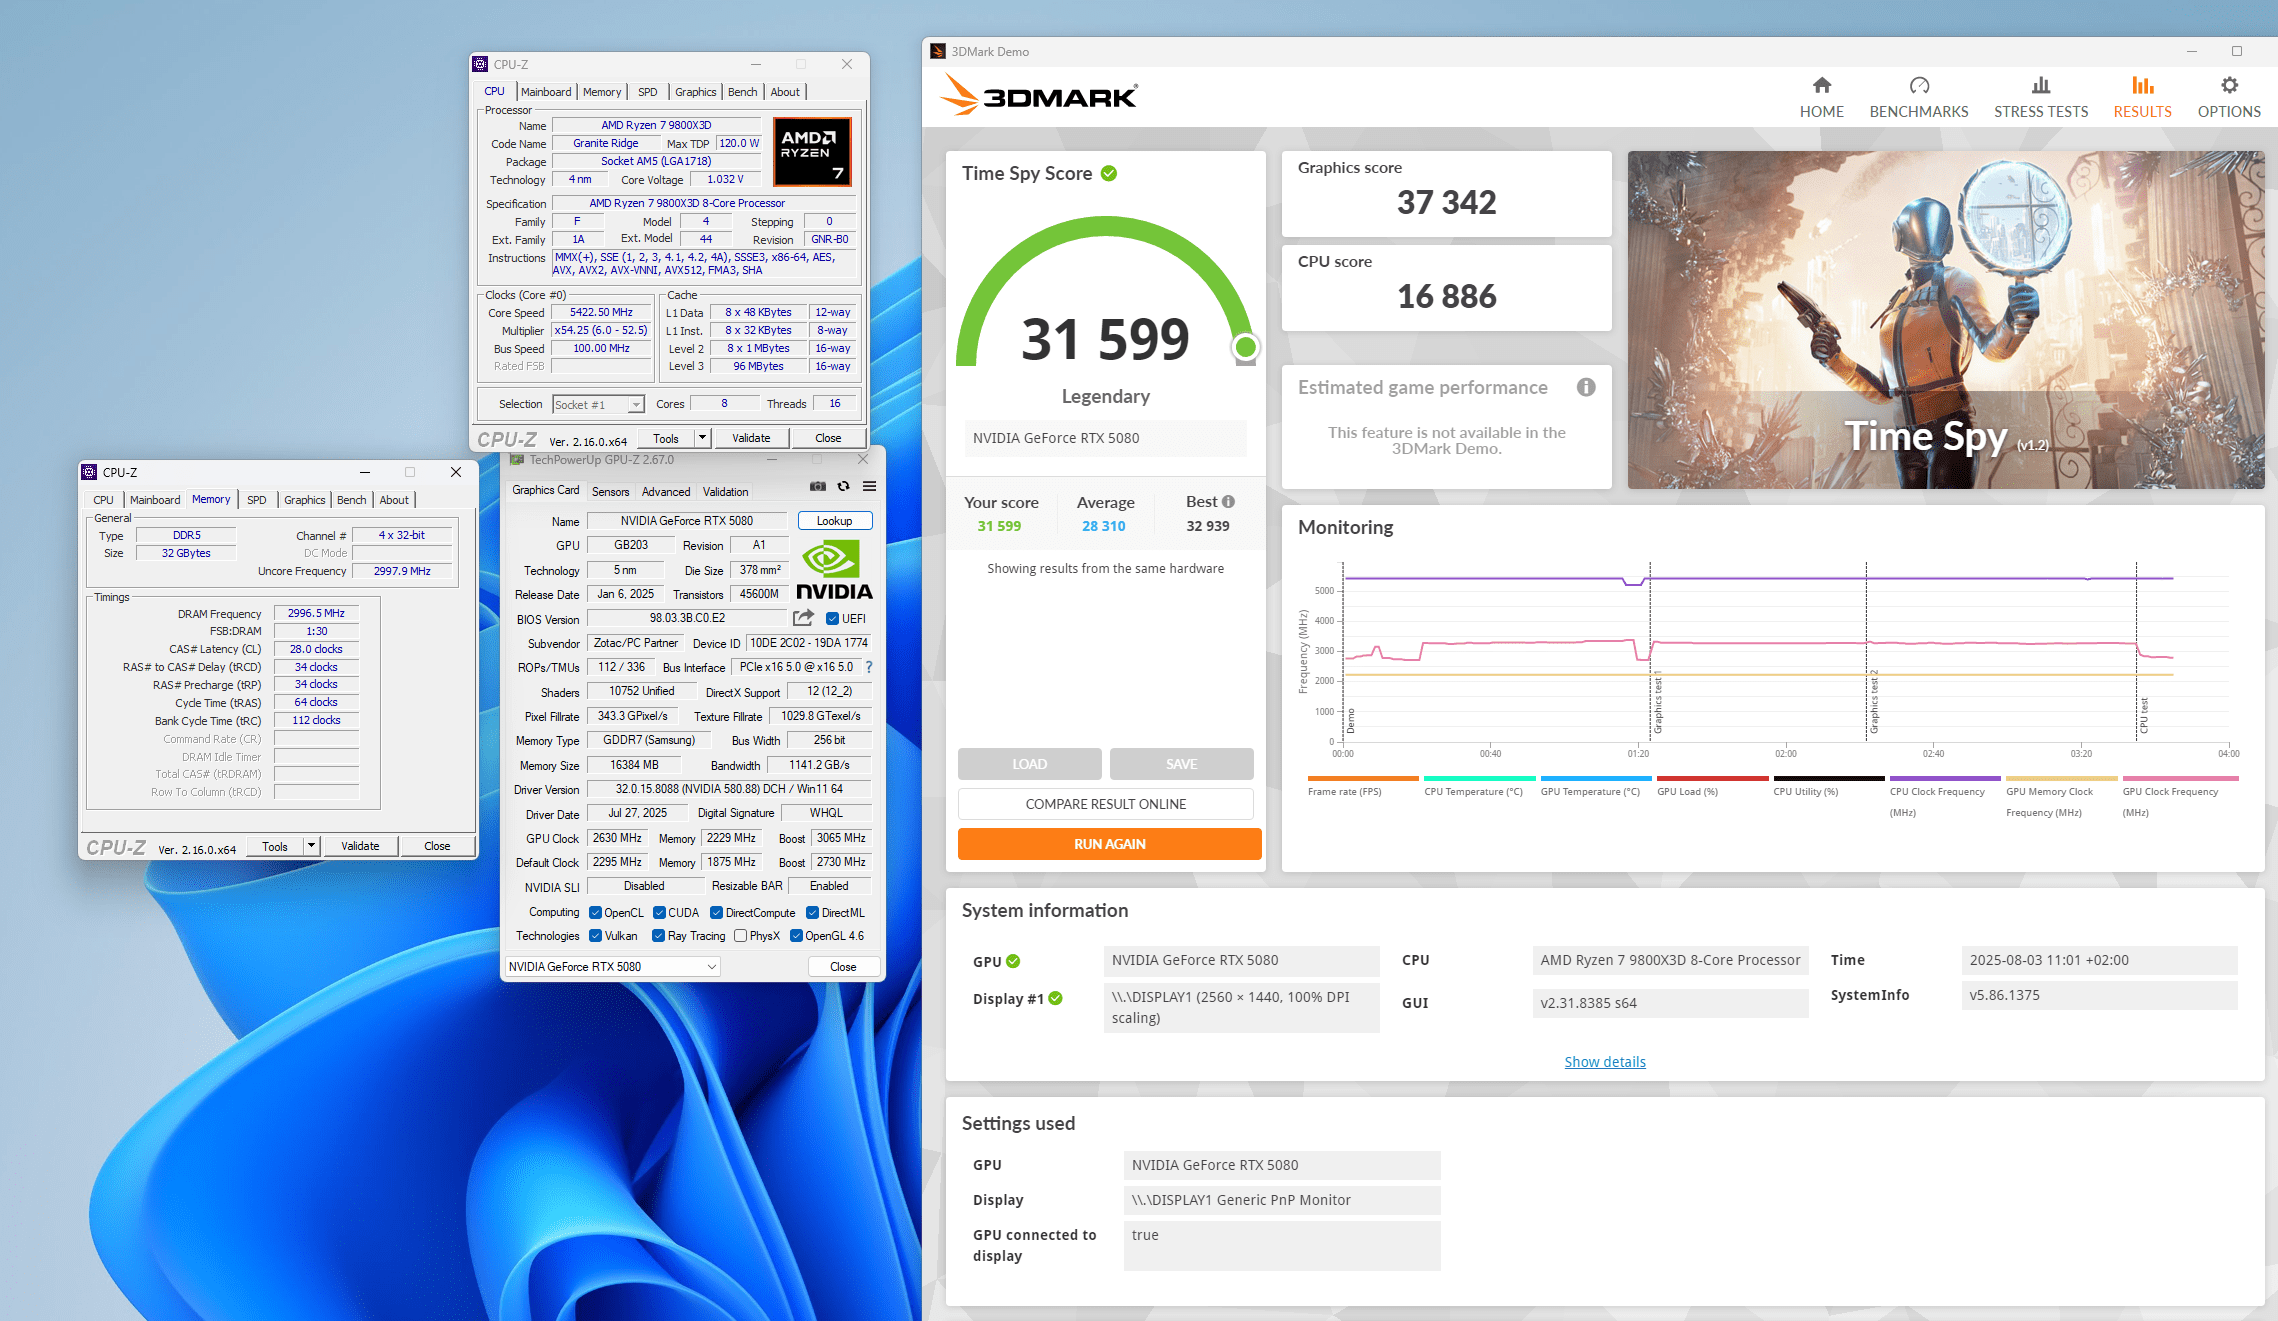Click the Lookup button in GPU-Z
2278x1321 pixels.
pos(834,521)
